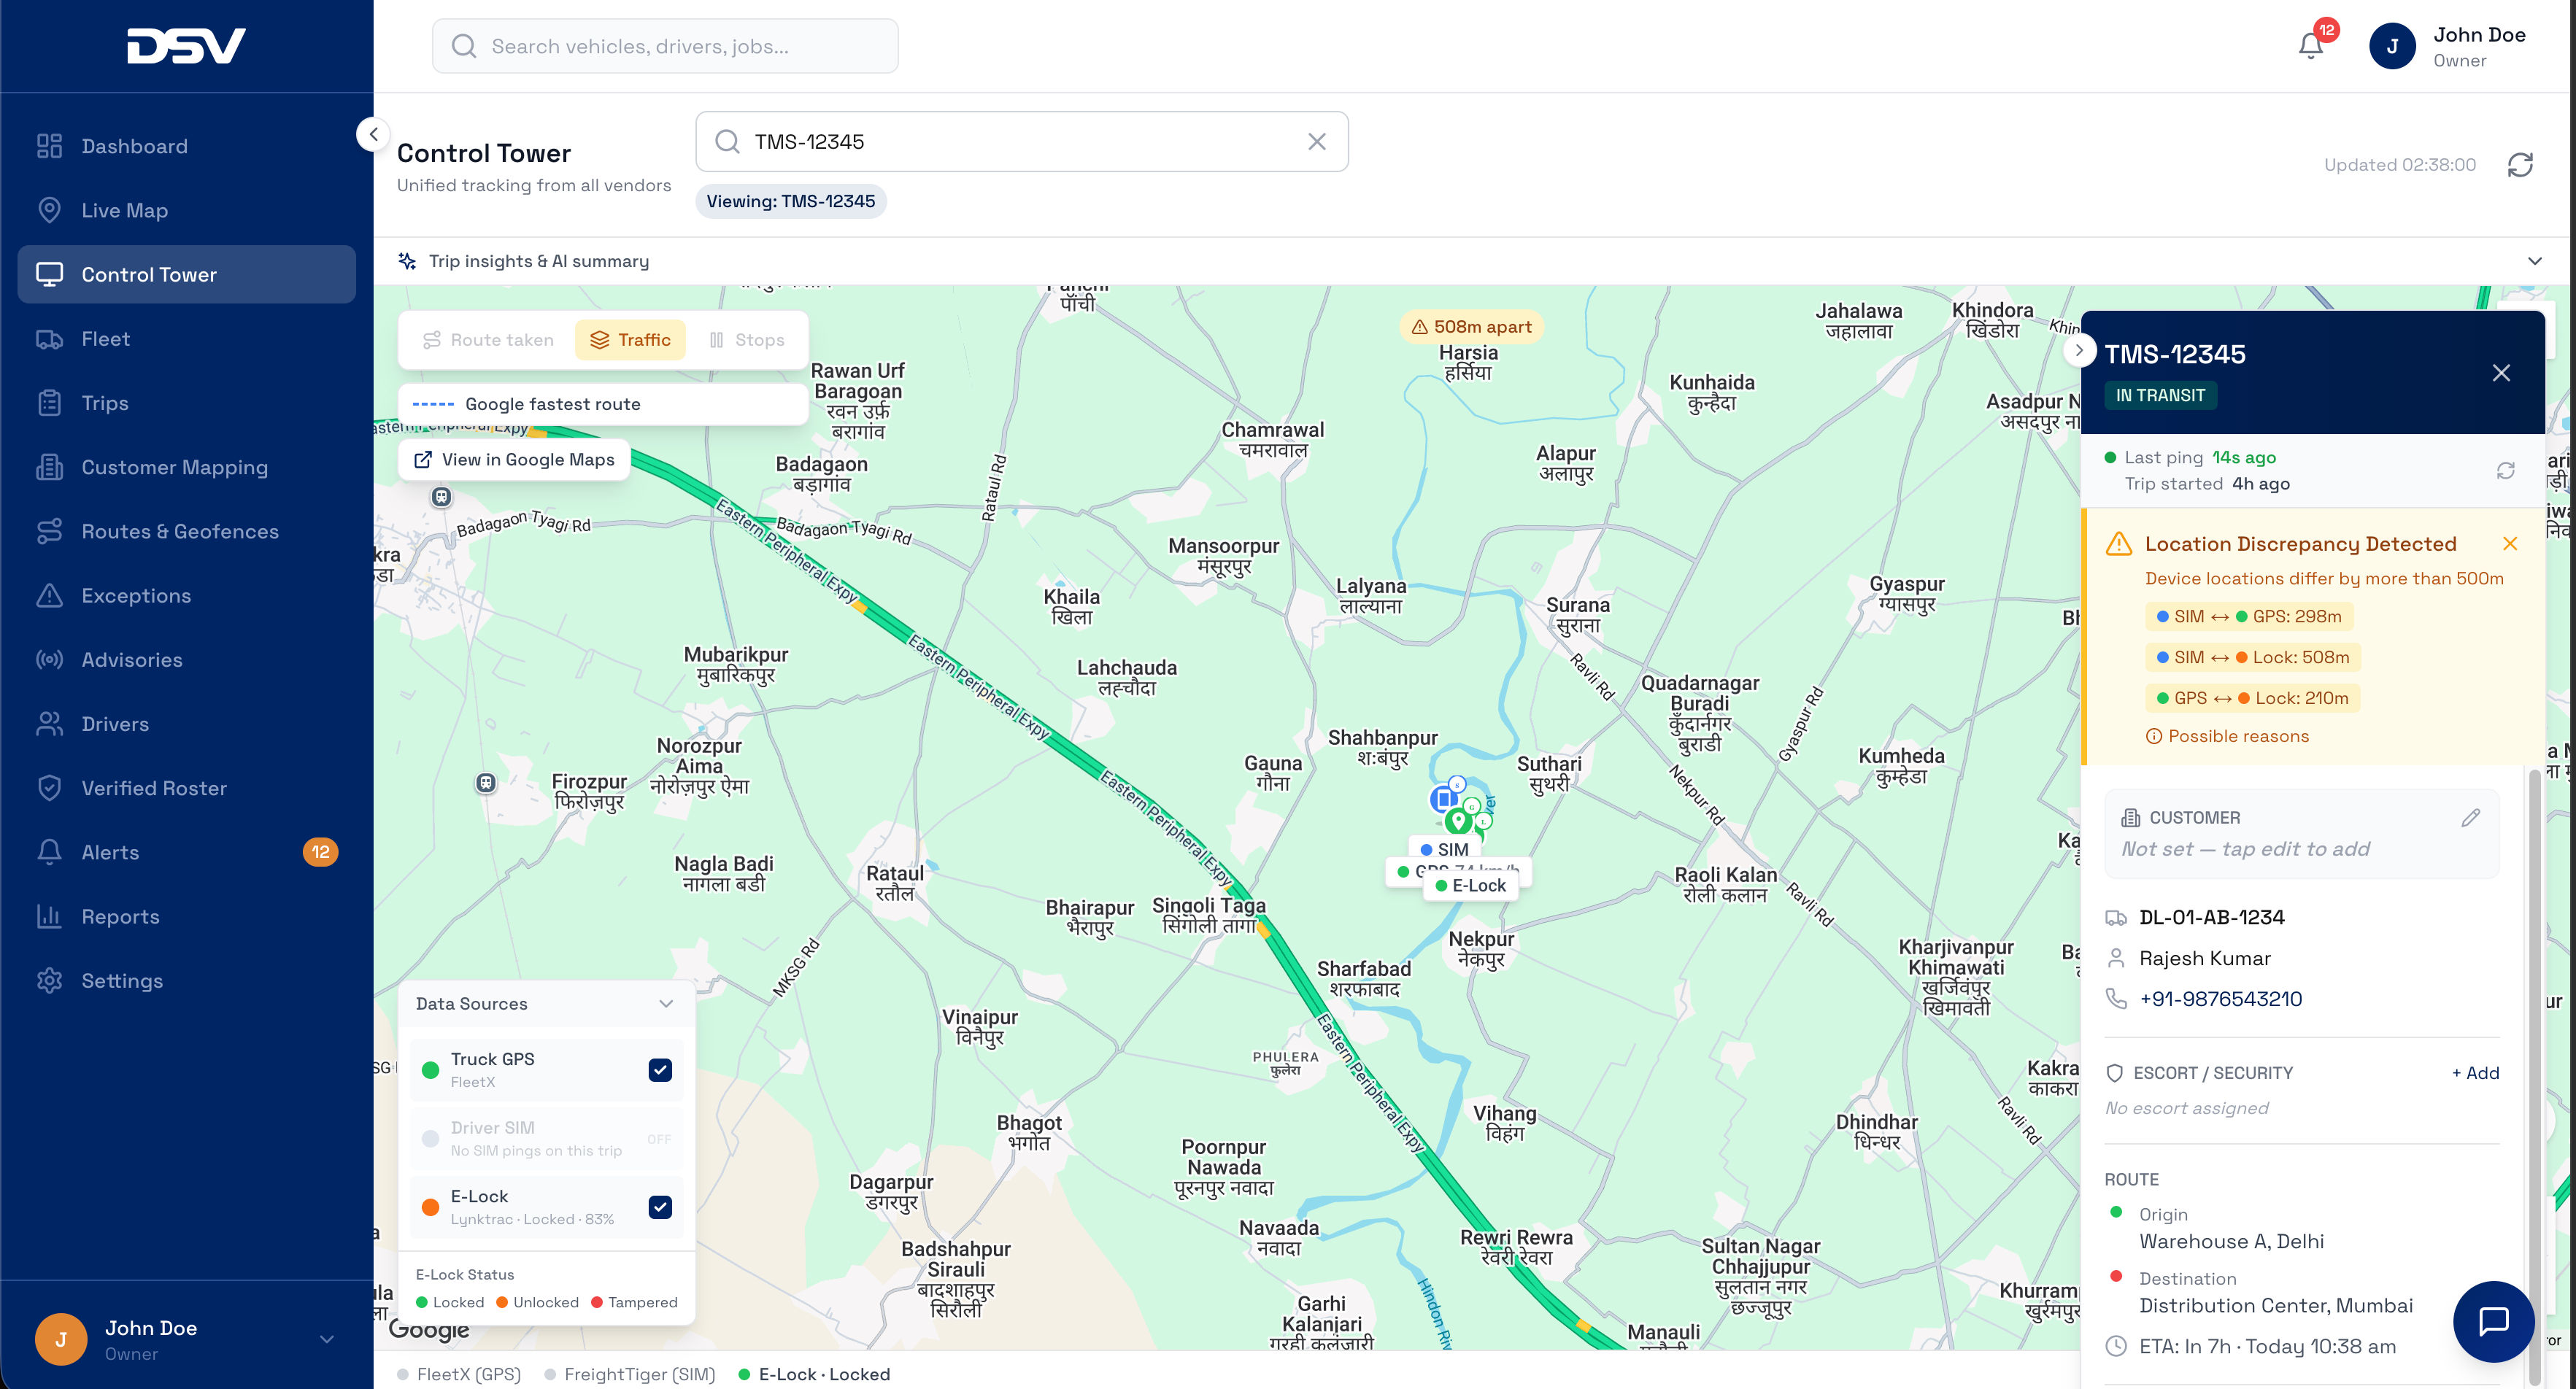Click SIM ↔ GPS: 298m chip

[x=2249, y=616]
